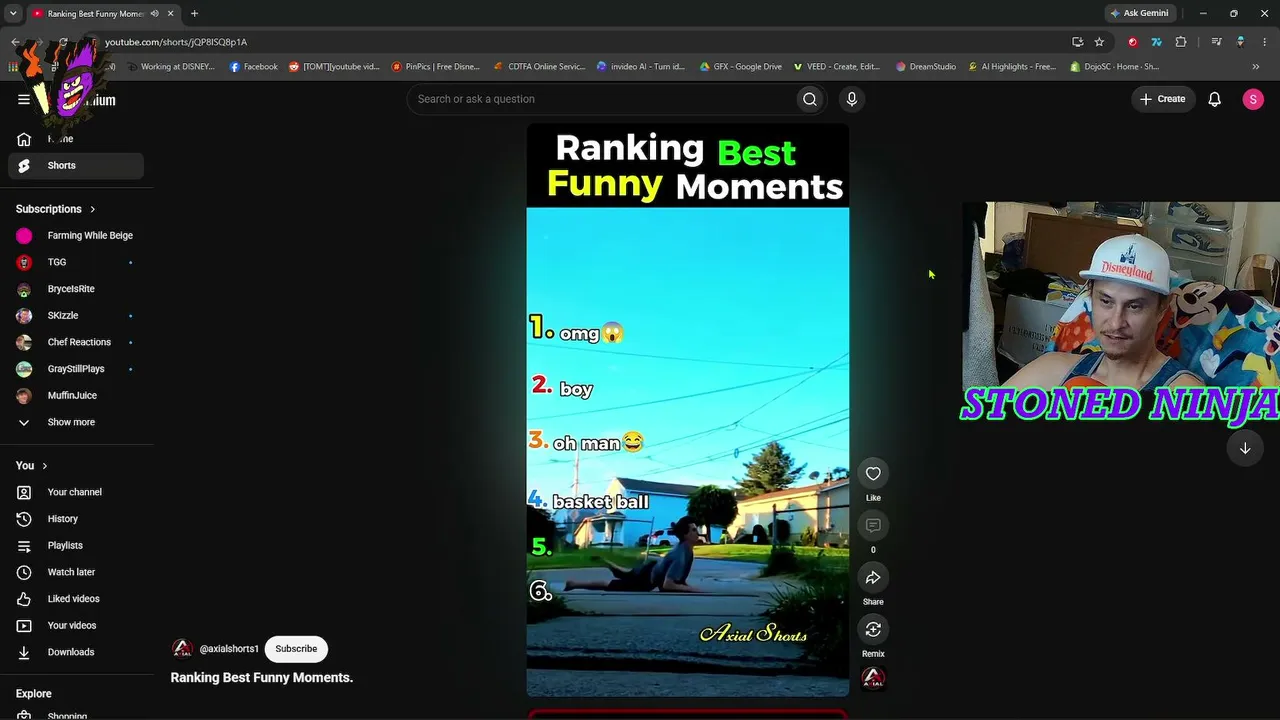Screen dimensions: 1280x720
Task: Open the tab search dropdown
Action: pos(13,13)
